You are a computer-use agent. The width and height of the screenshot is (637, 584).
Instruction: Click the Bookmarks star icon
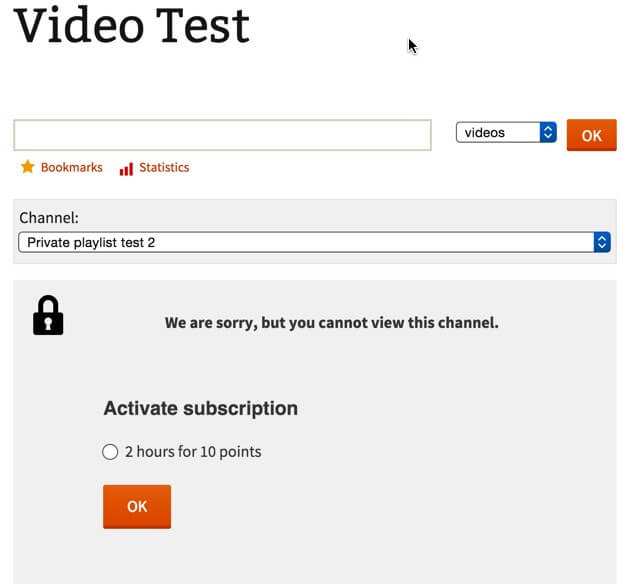coord(28,167)
